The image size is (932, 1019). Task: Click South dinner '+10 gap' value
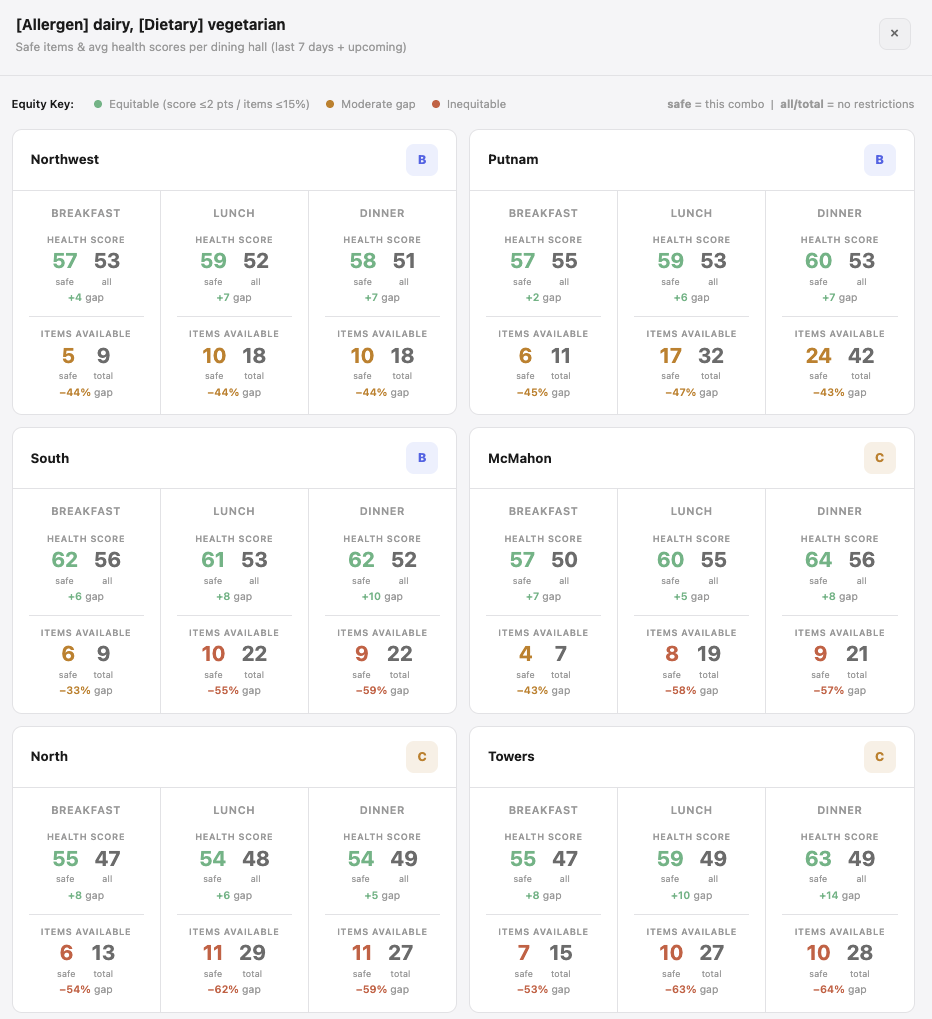[x=382, y=597]
